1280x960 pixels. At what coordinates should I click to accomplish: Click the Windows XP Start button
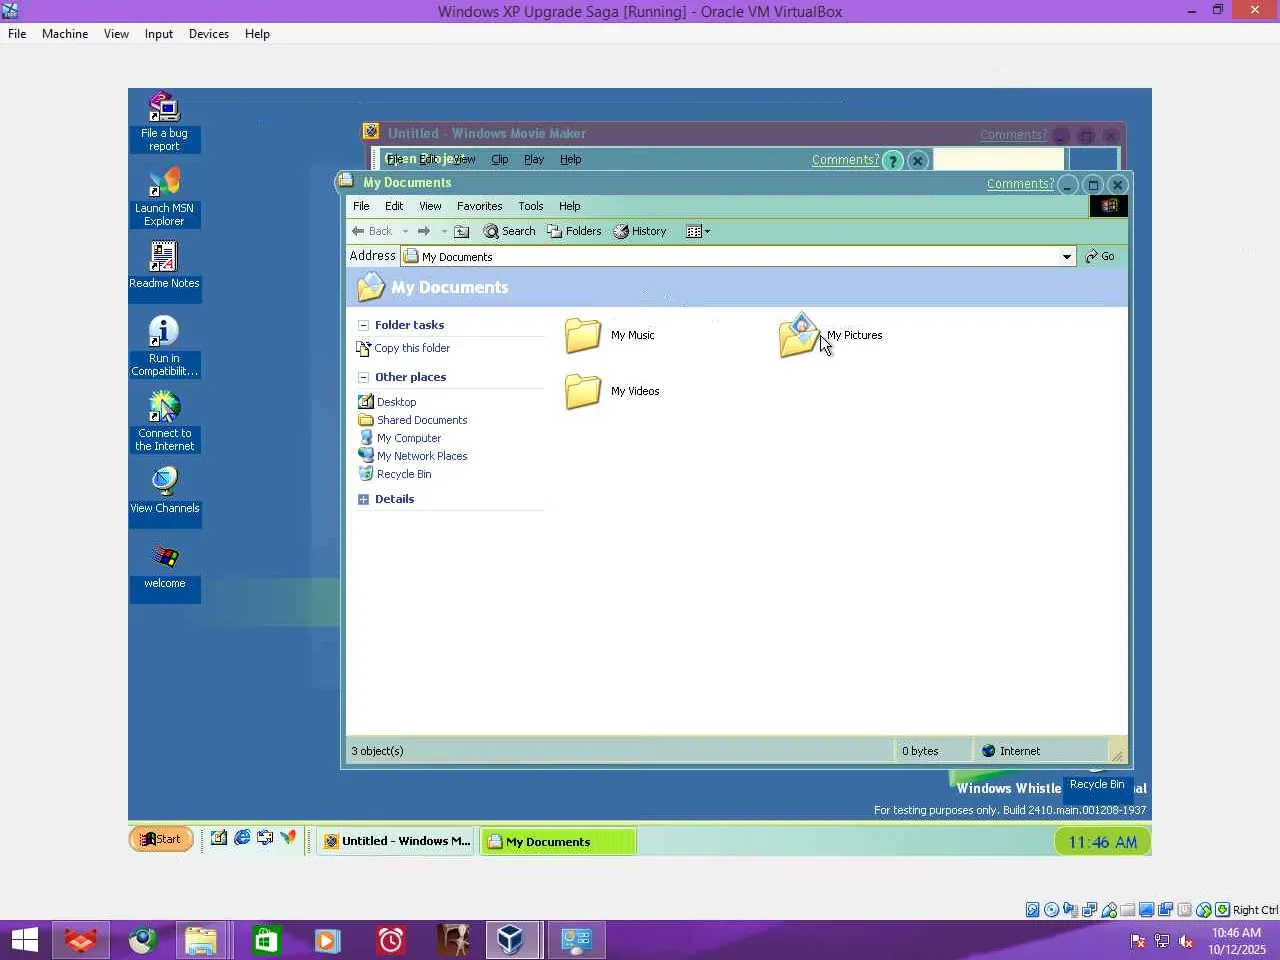tap(161, 839)
